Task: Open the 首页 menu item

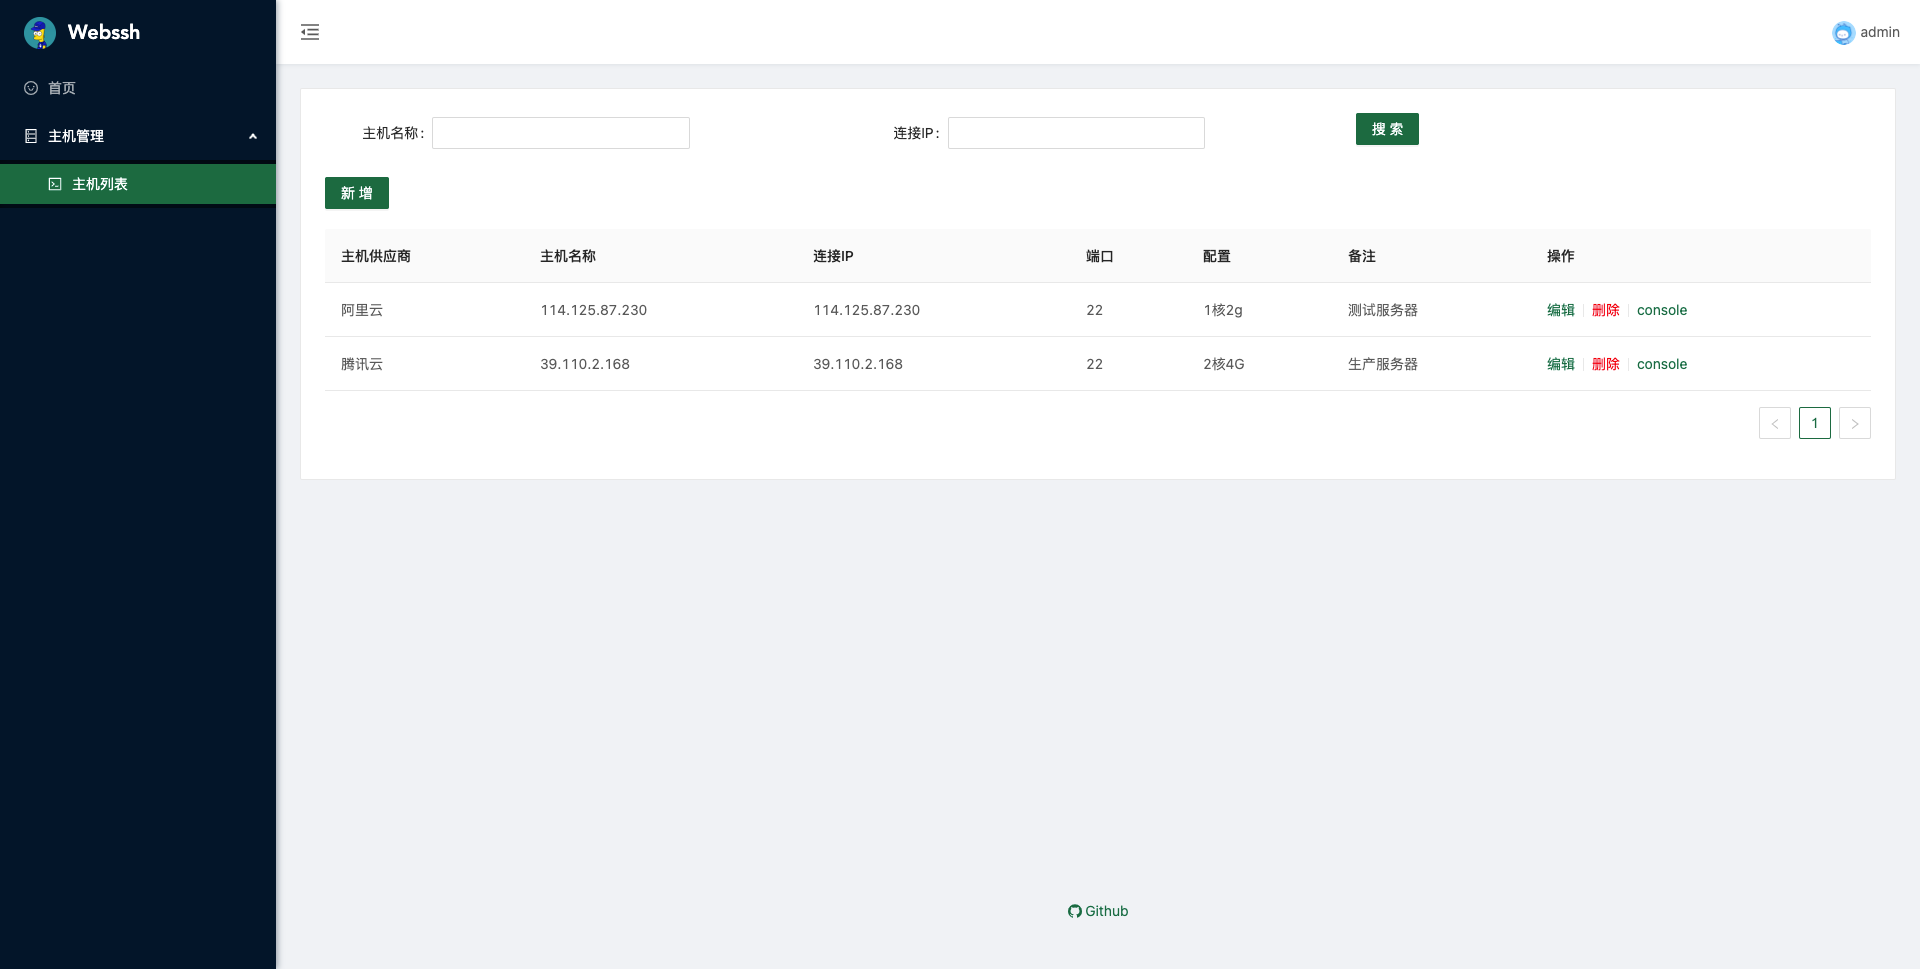Action: click(x=61, y=88)
